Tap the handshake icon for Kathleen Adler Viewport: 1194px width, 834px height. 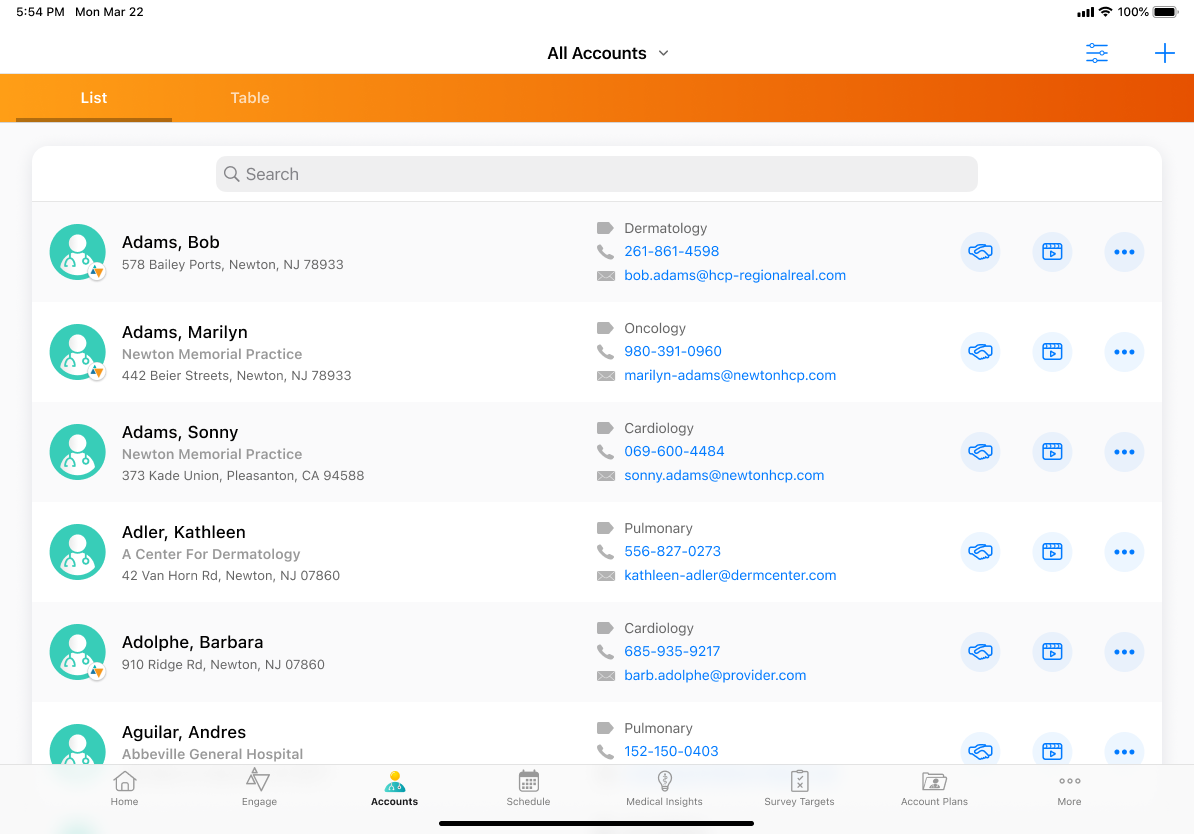[980, 552]
